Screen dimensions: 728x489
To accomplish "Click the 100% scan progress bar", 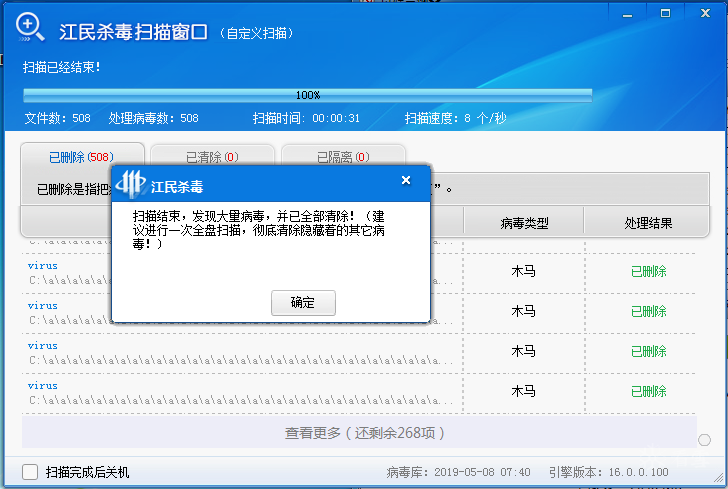I will click(x=307, y=95).
